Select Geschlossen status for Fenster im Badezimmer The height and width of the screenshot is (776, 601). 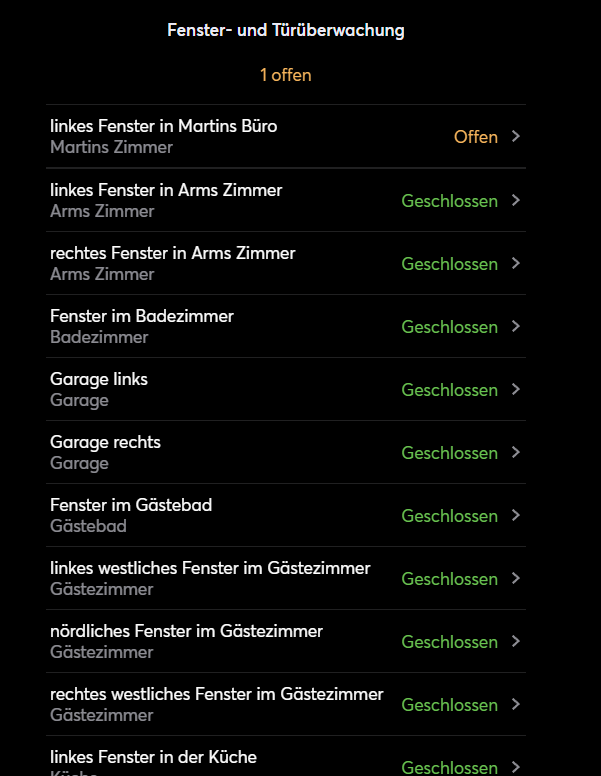tap(449, 327)
